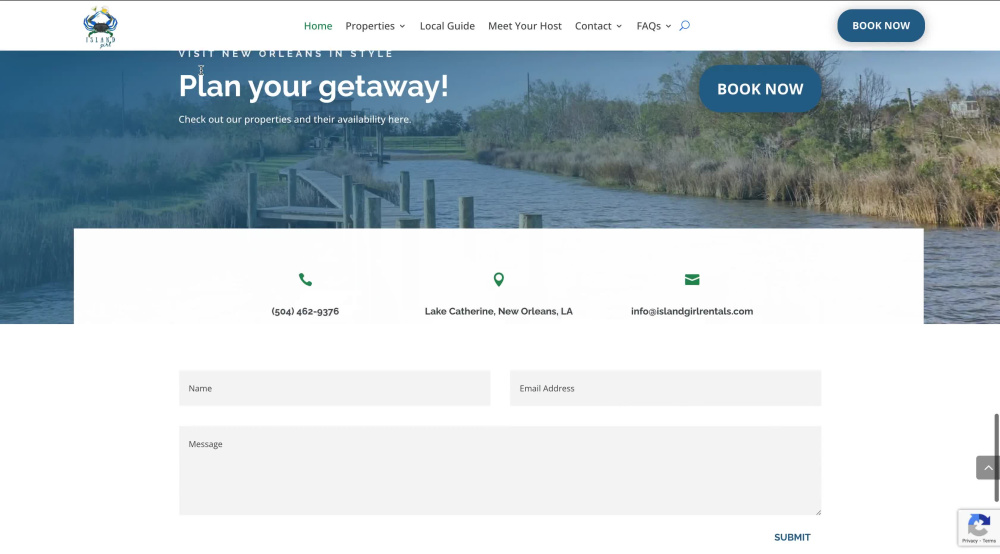Click the green envelope email icon
The height and width of the screenshot is (554, 1000).
[x=692, y=279]
